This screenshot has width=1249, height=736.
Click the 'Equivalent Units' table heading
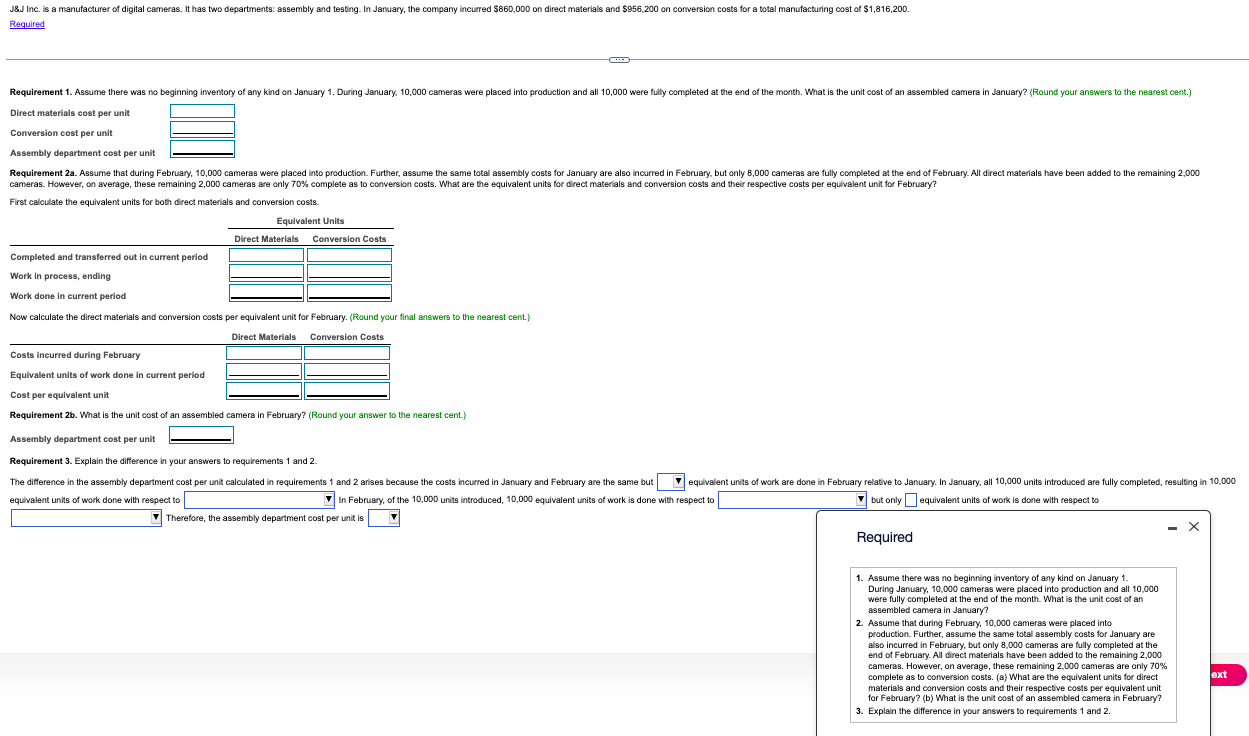coord(310,221)
